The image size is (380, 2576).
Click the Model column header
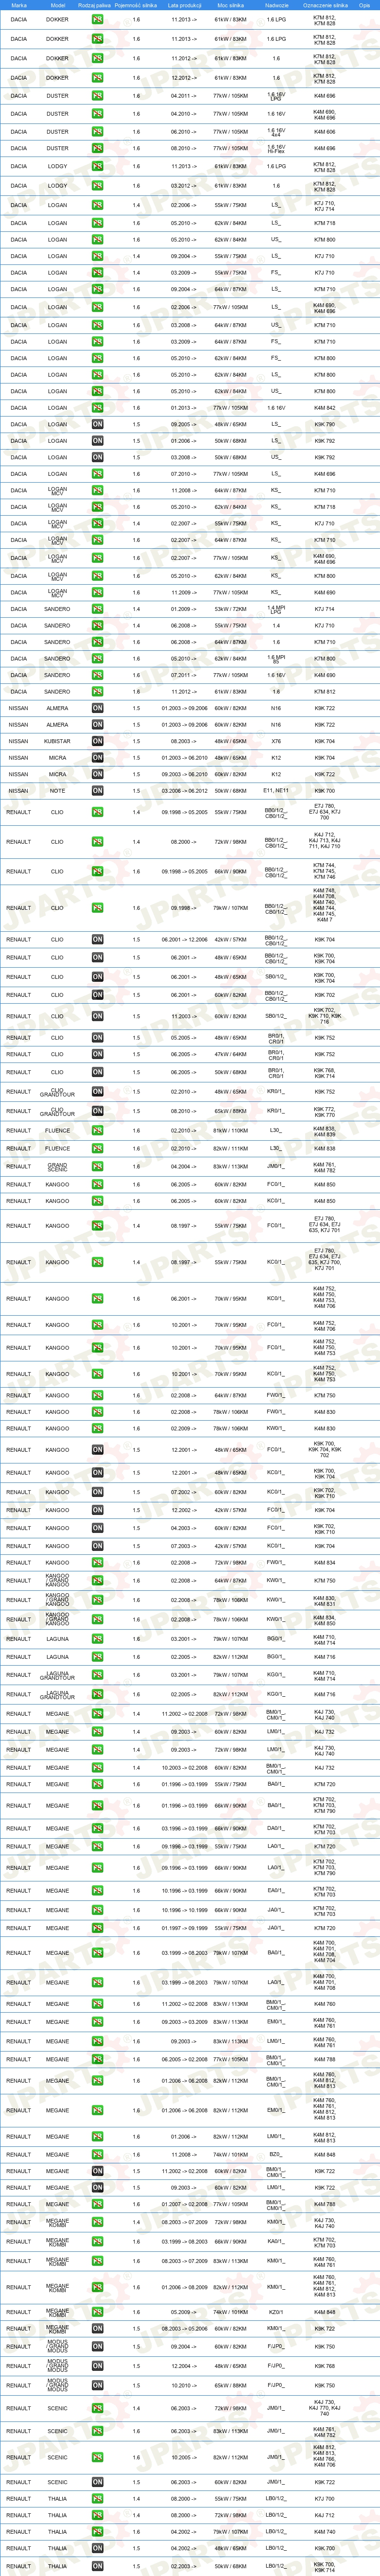click(x=57, y=5)
